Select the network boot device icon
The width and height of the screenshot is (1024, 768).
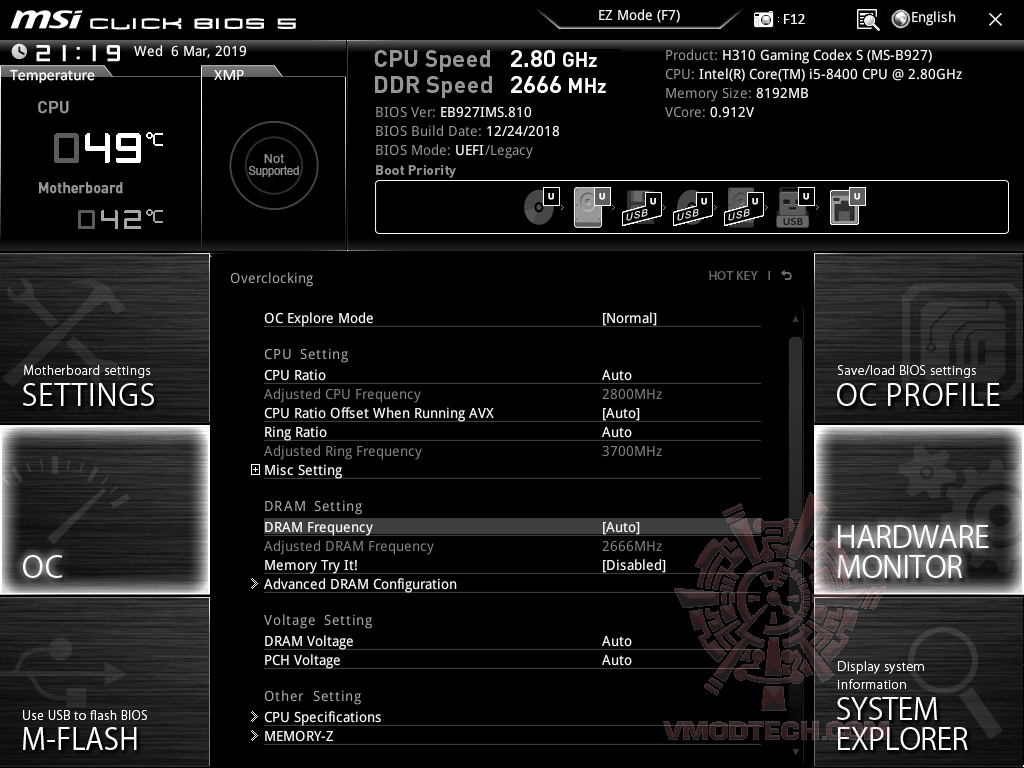click(847, 206)
